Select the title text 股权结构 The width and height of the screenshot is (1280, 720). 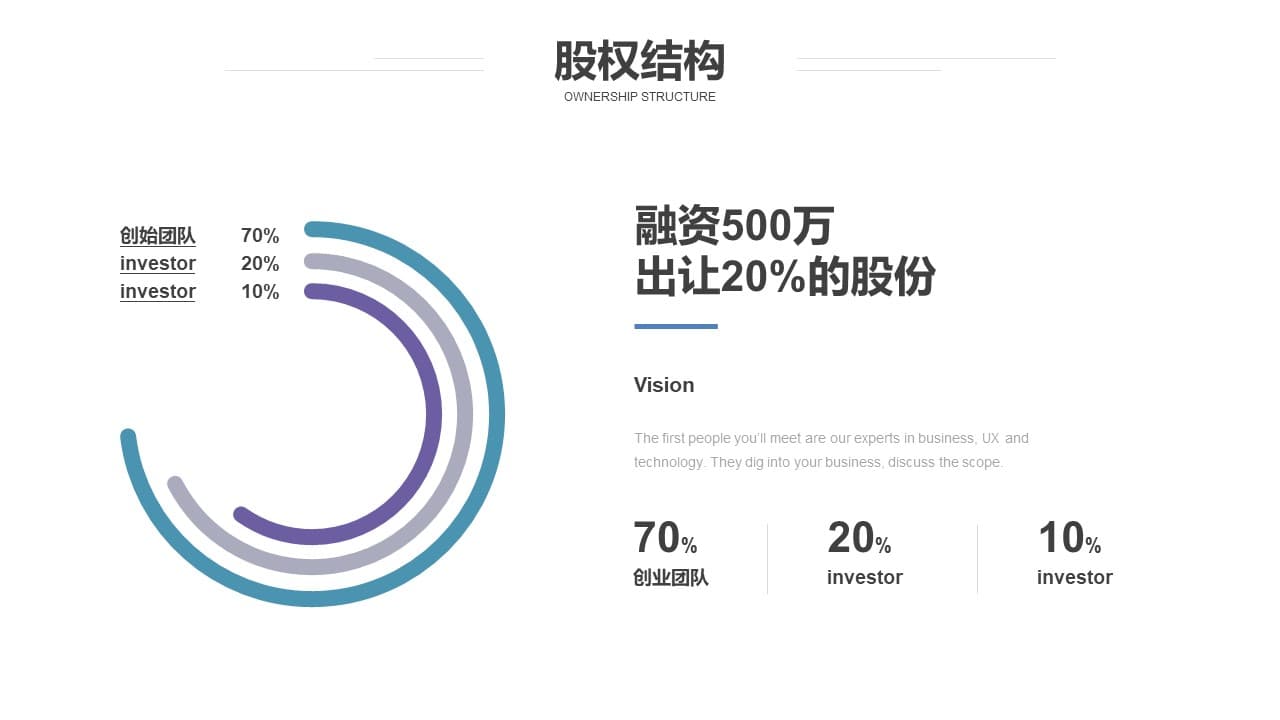point(639,61)
